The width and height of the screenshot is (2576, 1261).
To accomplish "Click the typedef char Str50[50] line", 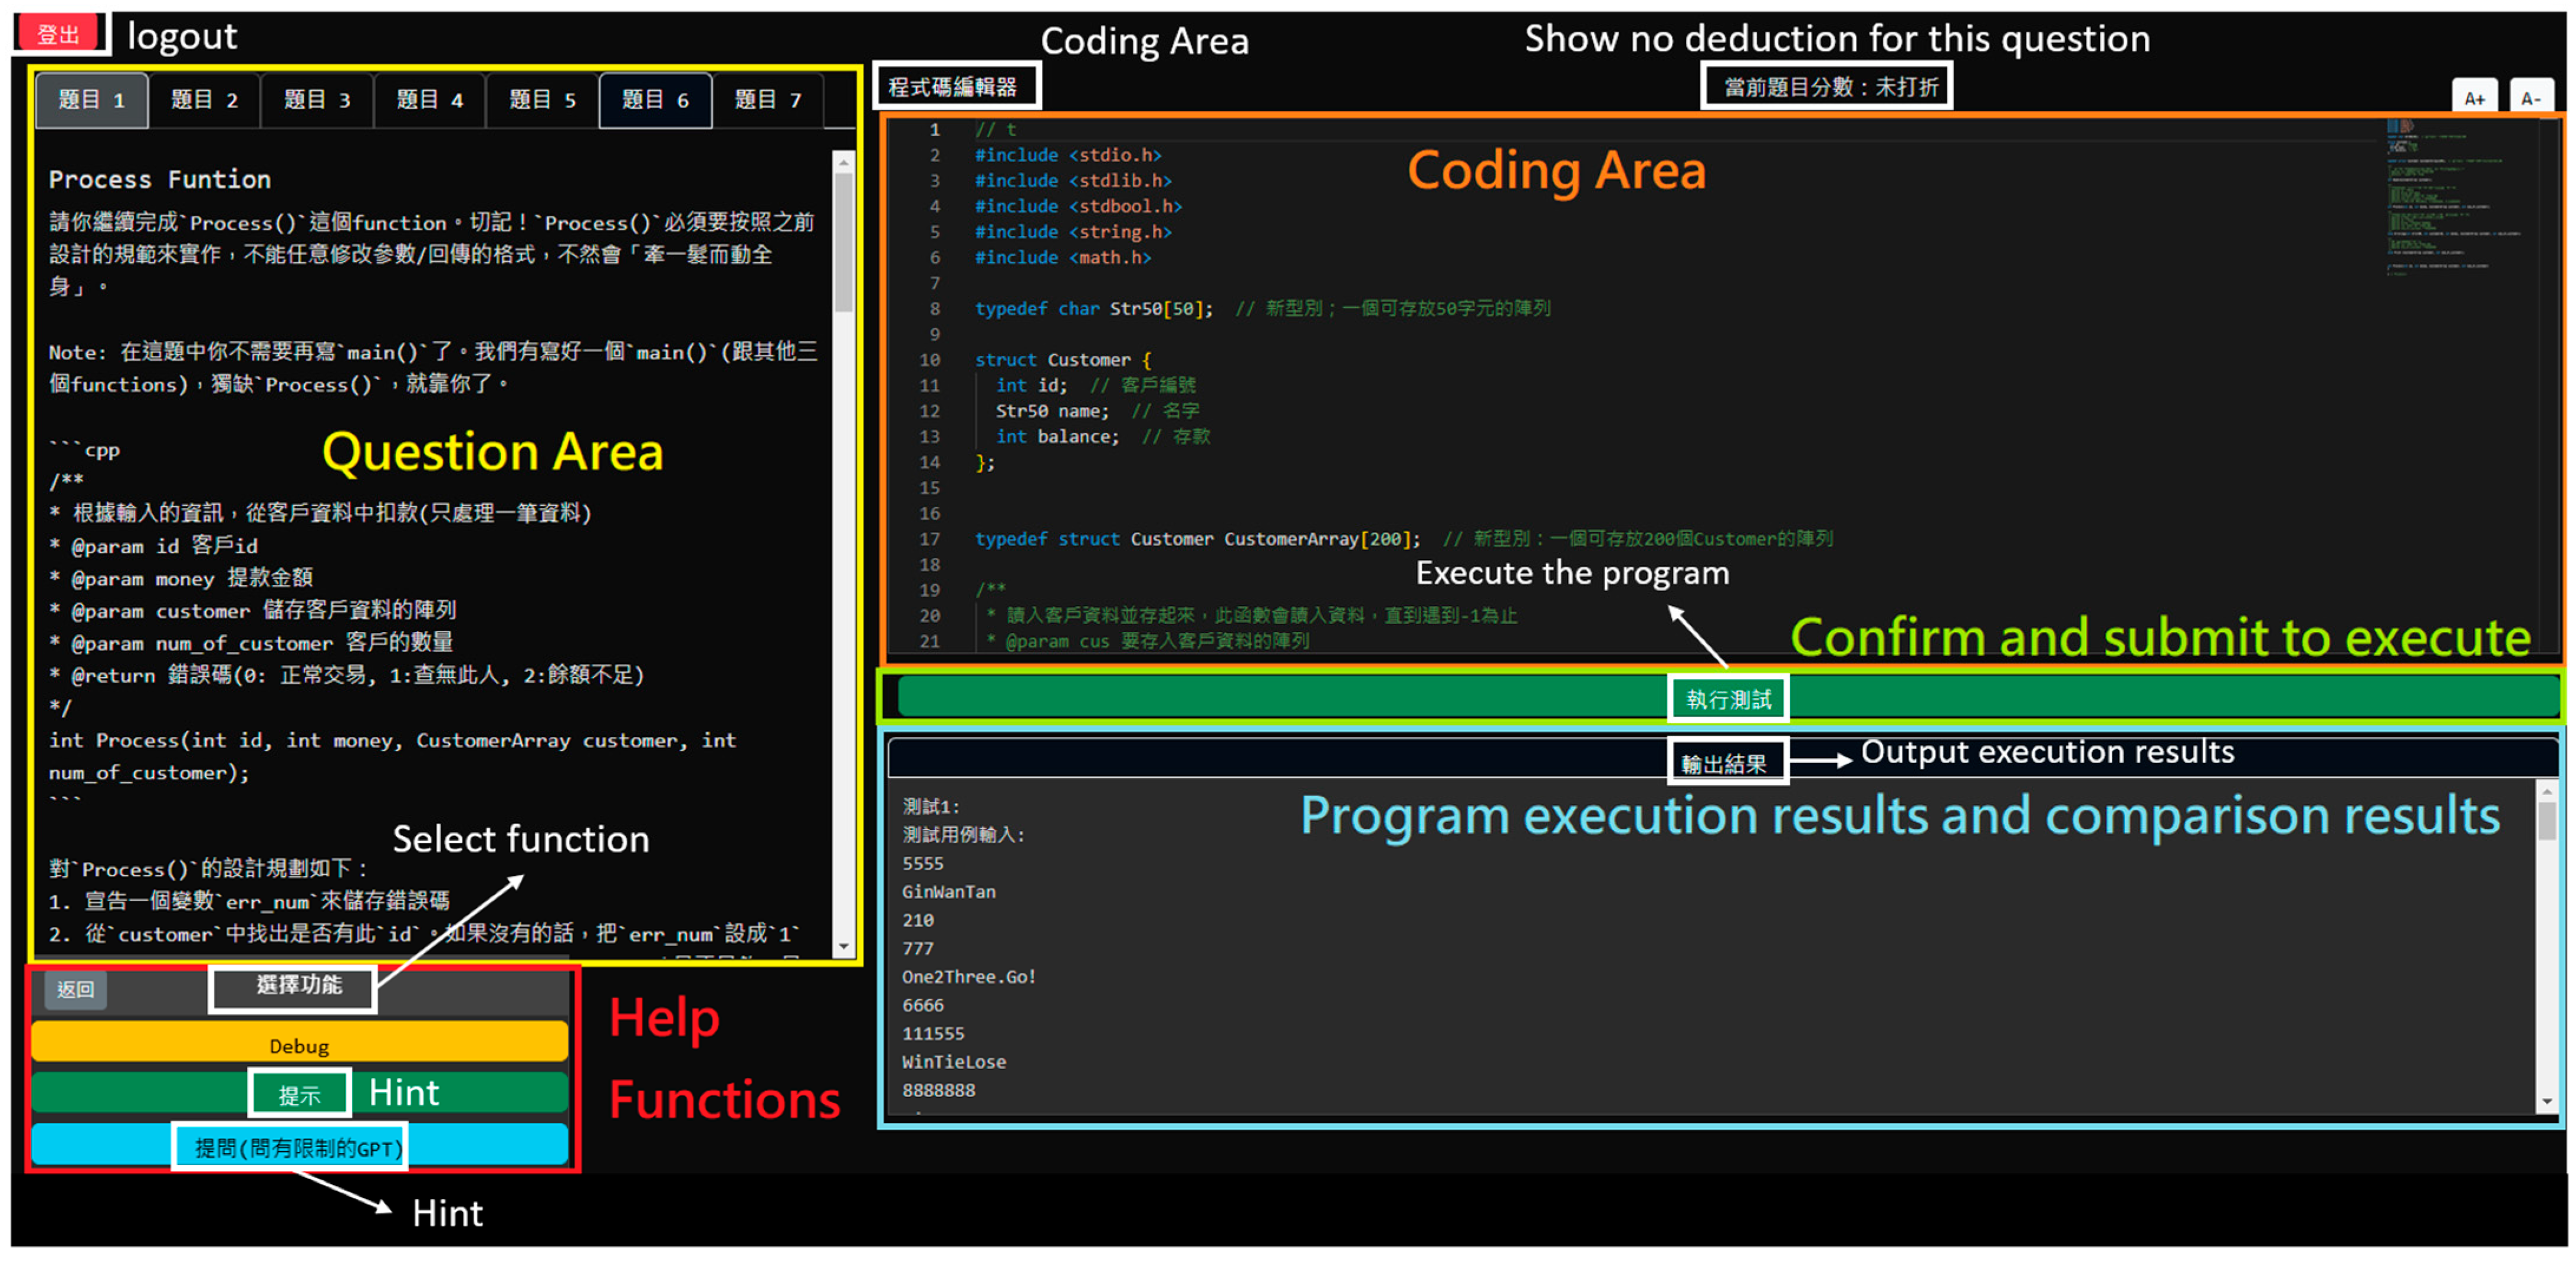I will tap(1262, 309).
